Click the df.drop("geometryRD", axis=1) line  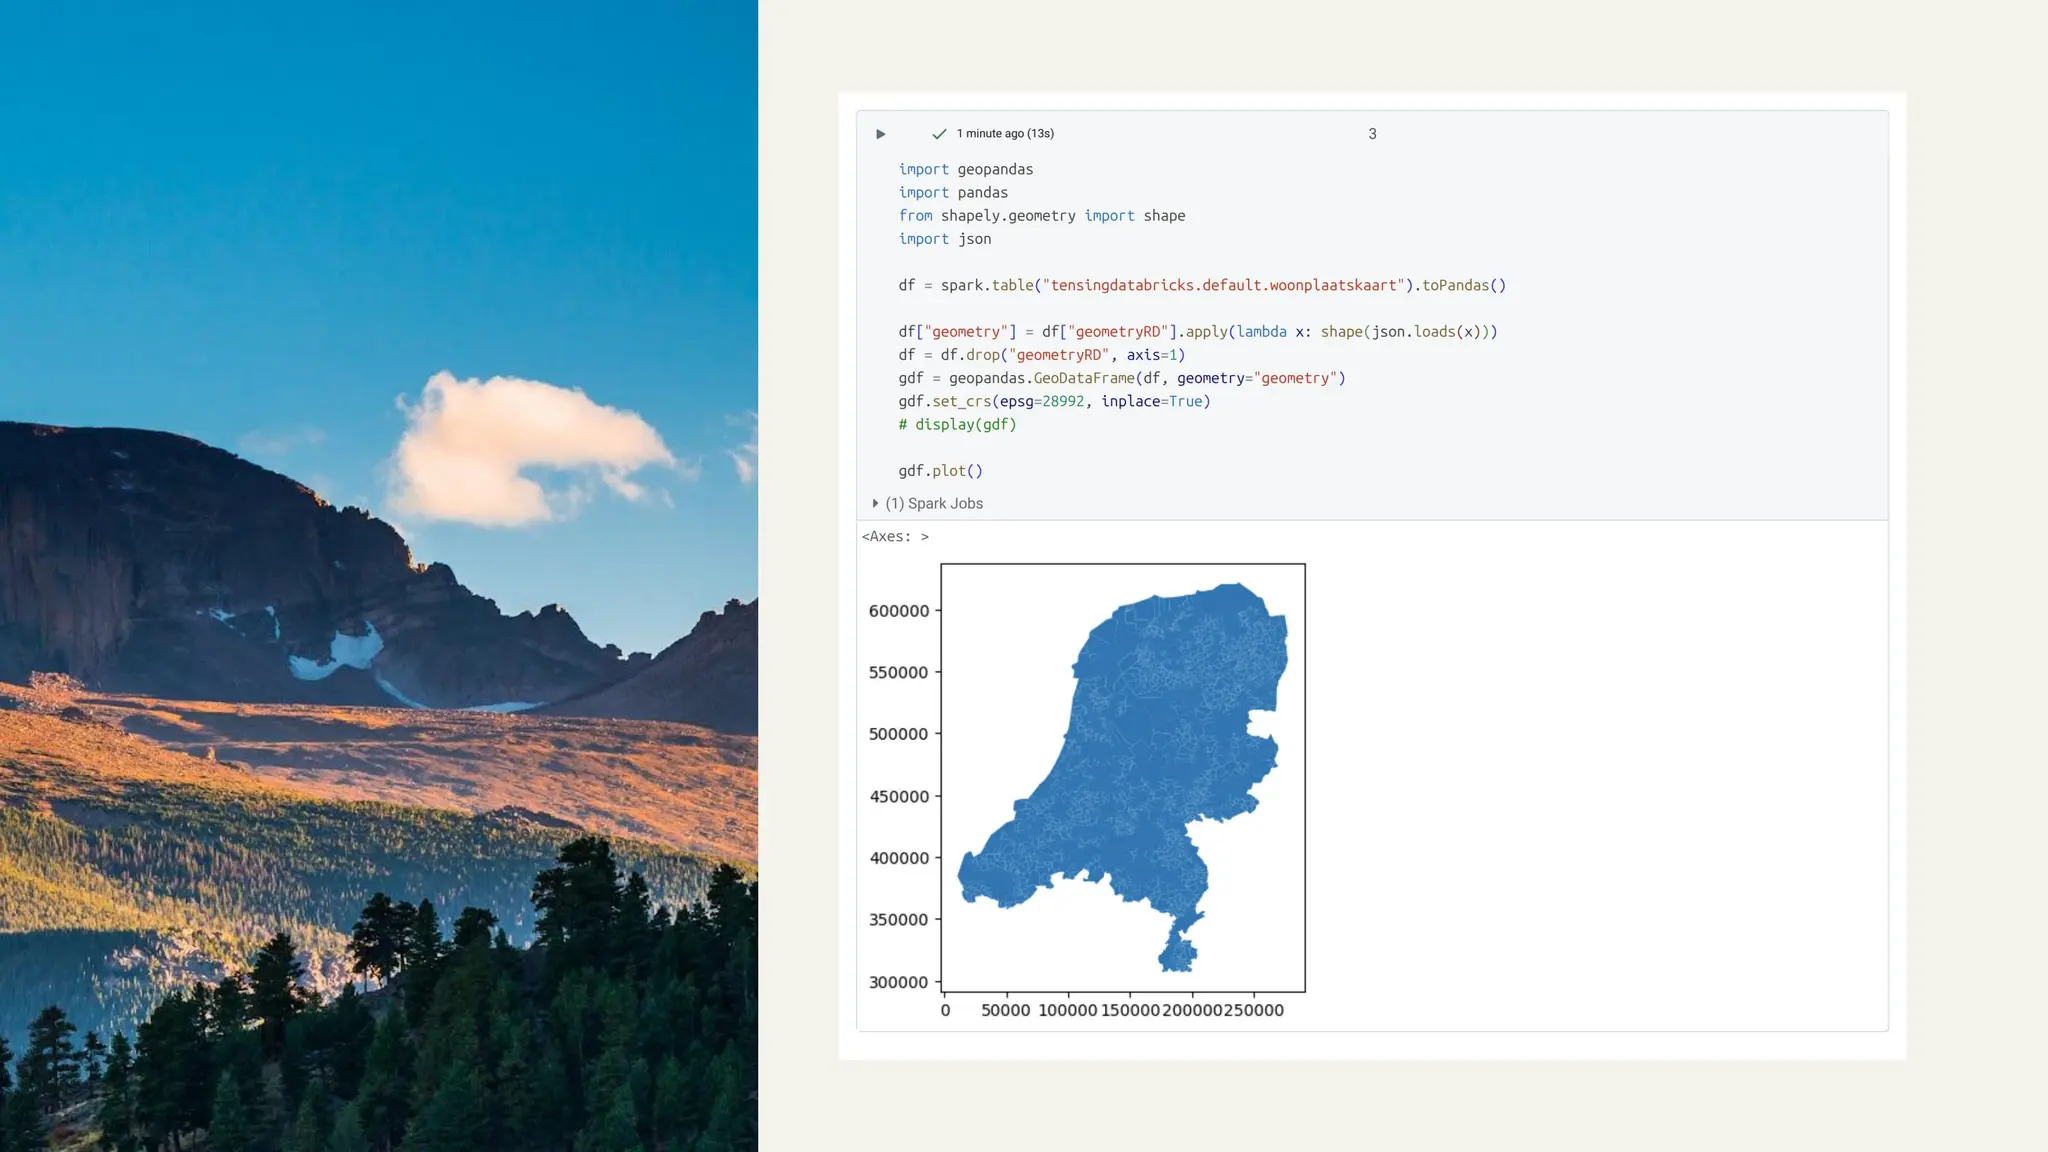coord(1041,355)
